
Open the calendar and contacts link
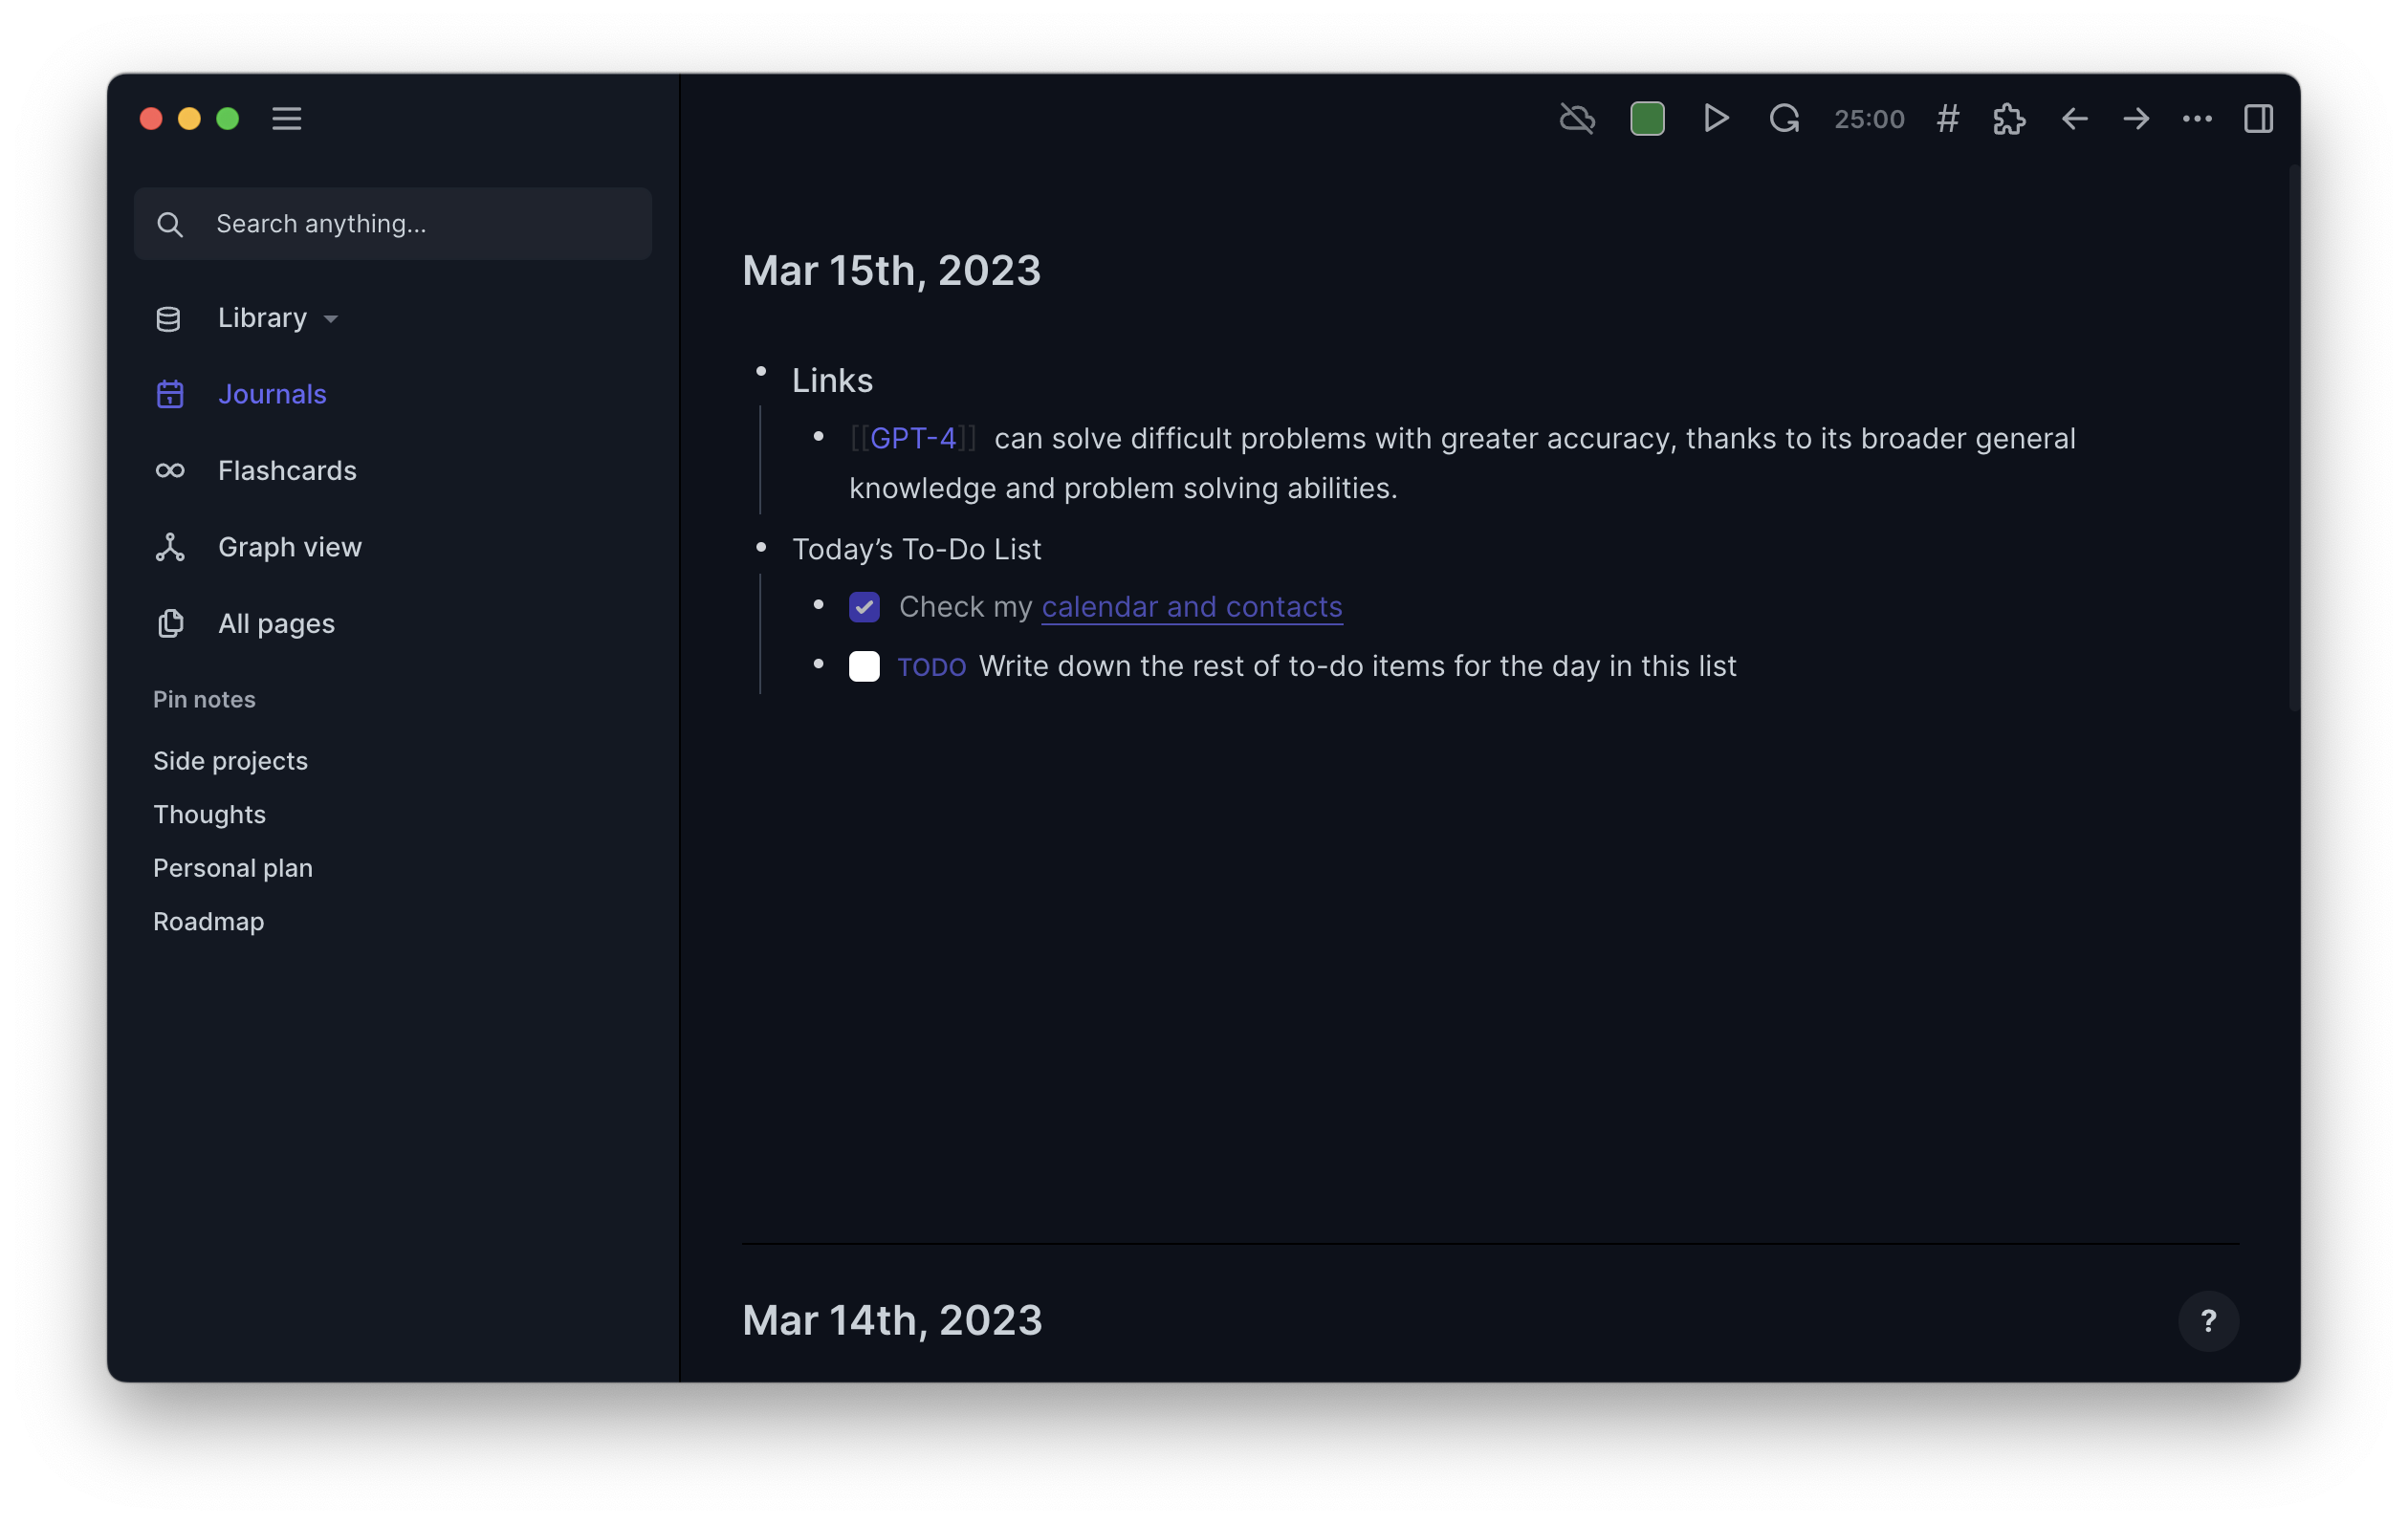1191,607
